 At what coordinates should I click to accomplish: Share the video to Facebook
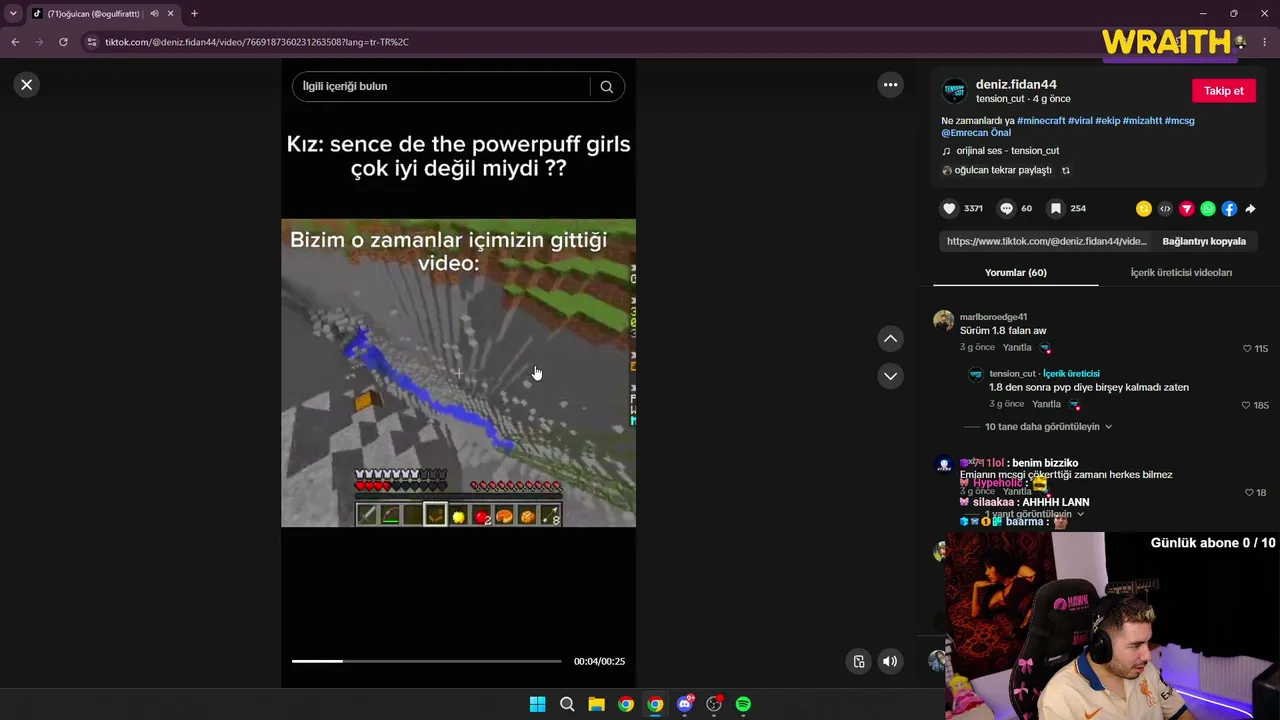1229,209
